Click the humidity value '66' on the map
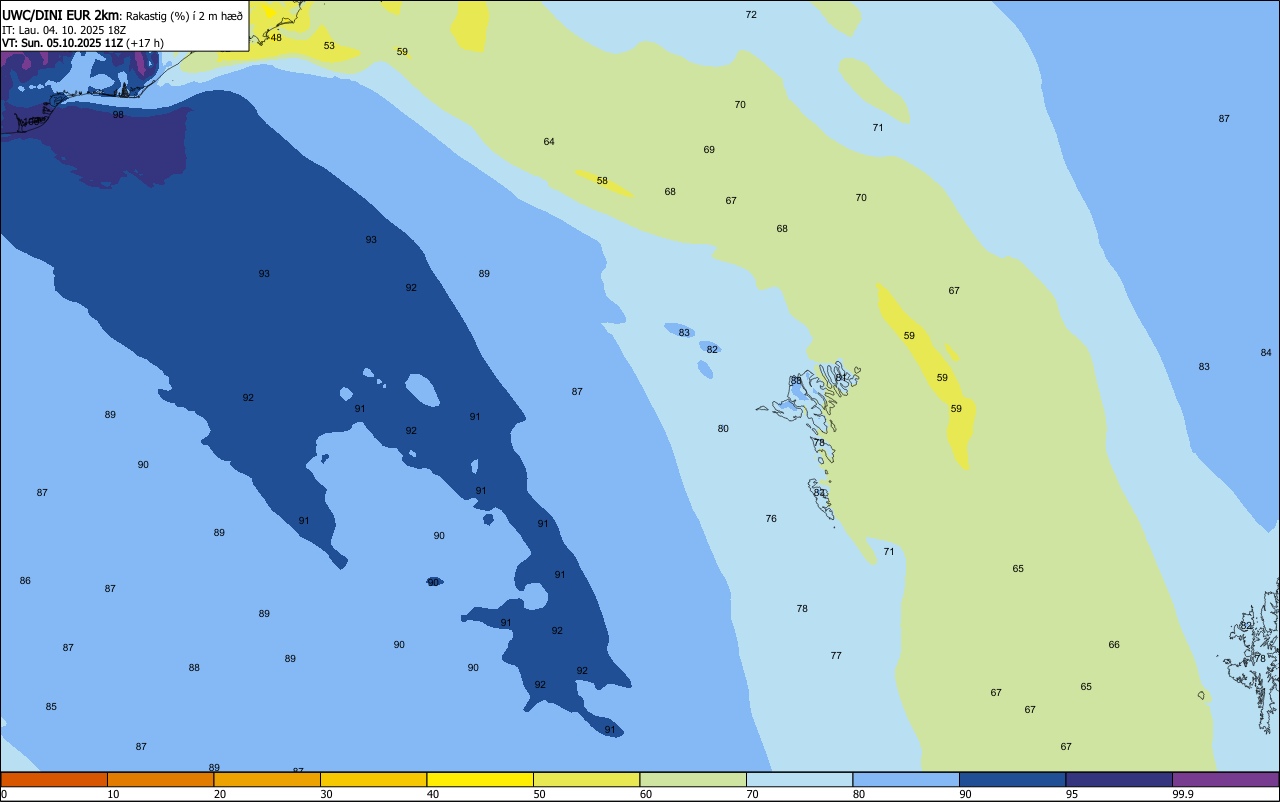 1114,645
